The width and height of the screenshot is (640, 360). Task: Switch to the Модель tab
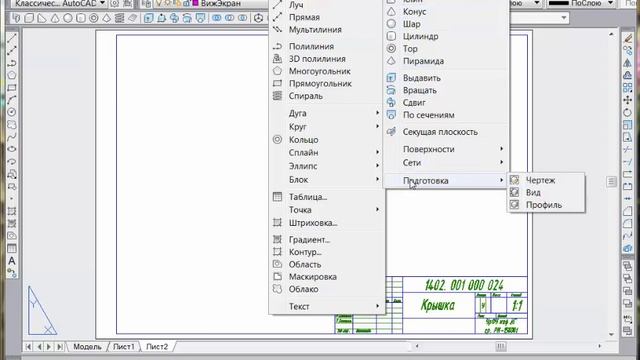click(x=87, y=347)
